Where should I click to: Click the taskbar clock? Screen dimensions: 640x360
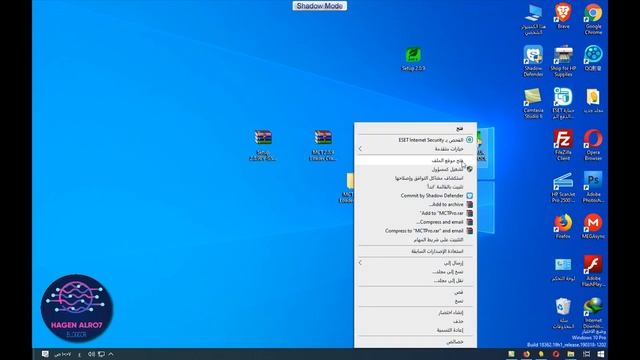point(63,354)
